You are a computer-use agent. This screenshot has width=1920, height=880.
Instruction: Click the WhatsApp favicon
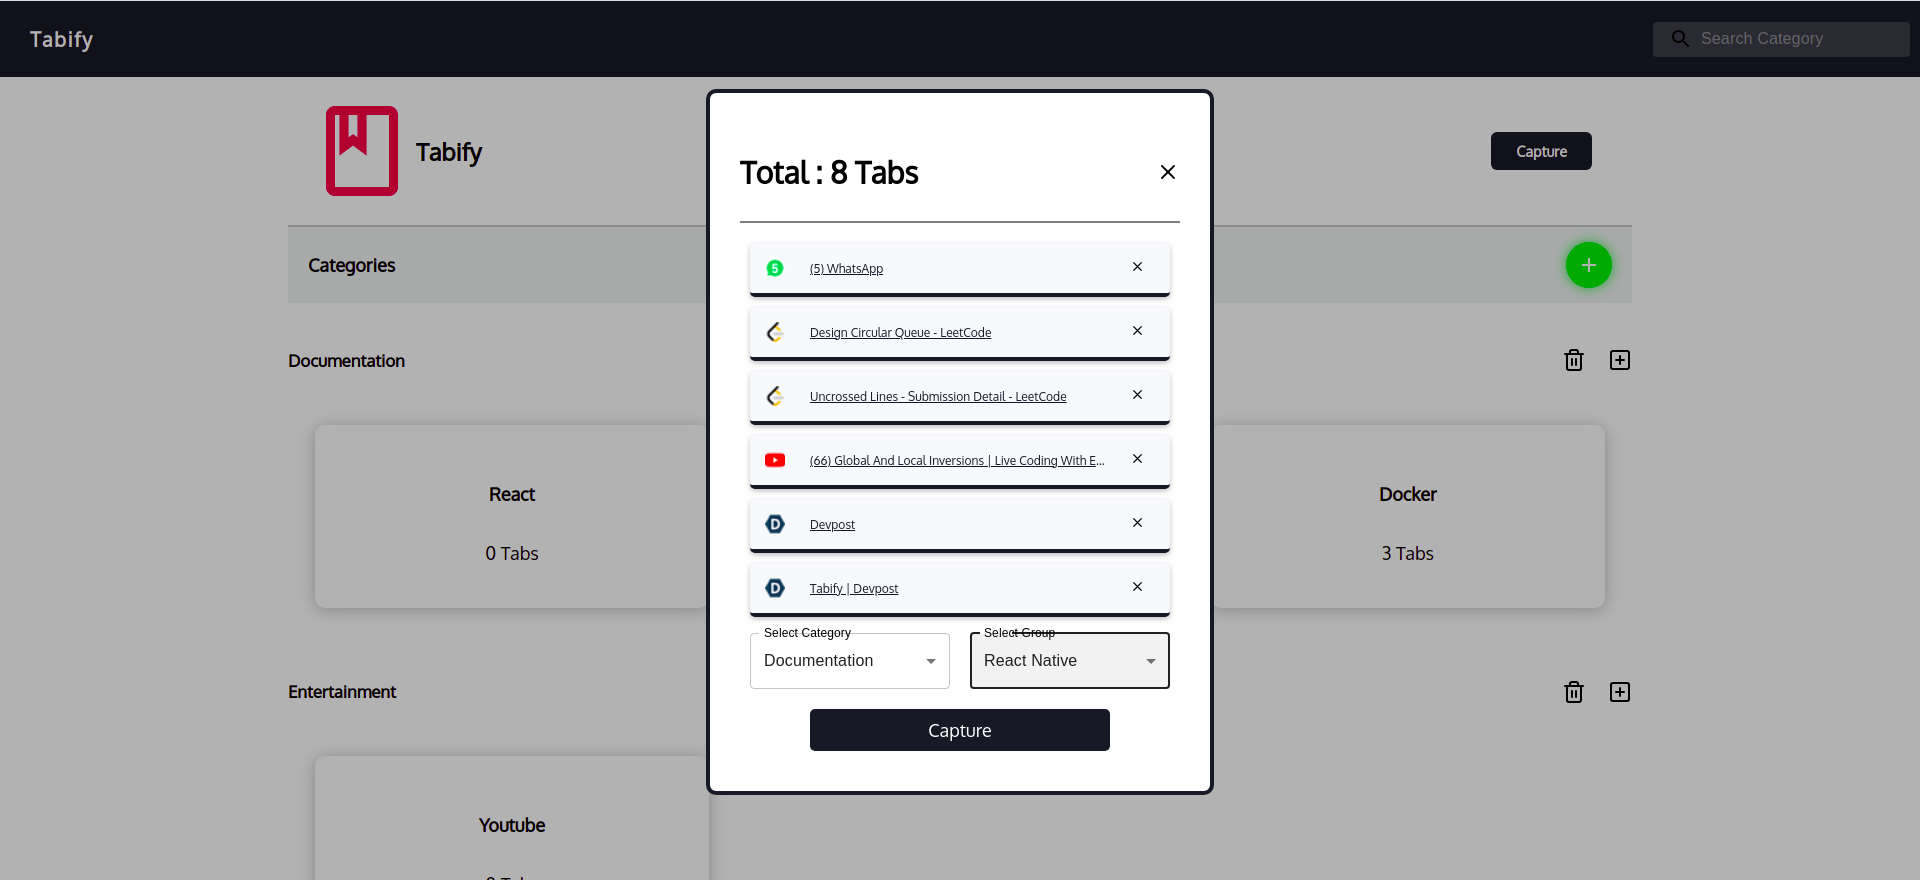(x=775, y=268)
